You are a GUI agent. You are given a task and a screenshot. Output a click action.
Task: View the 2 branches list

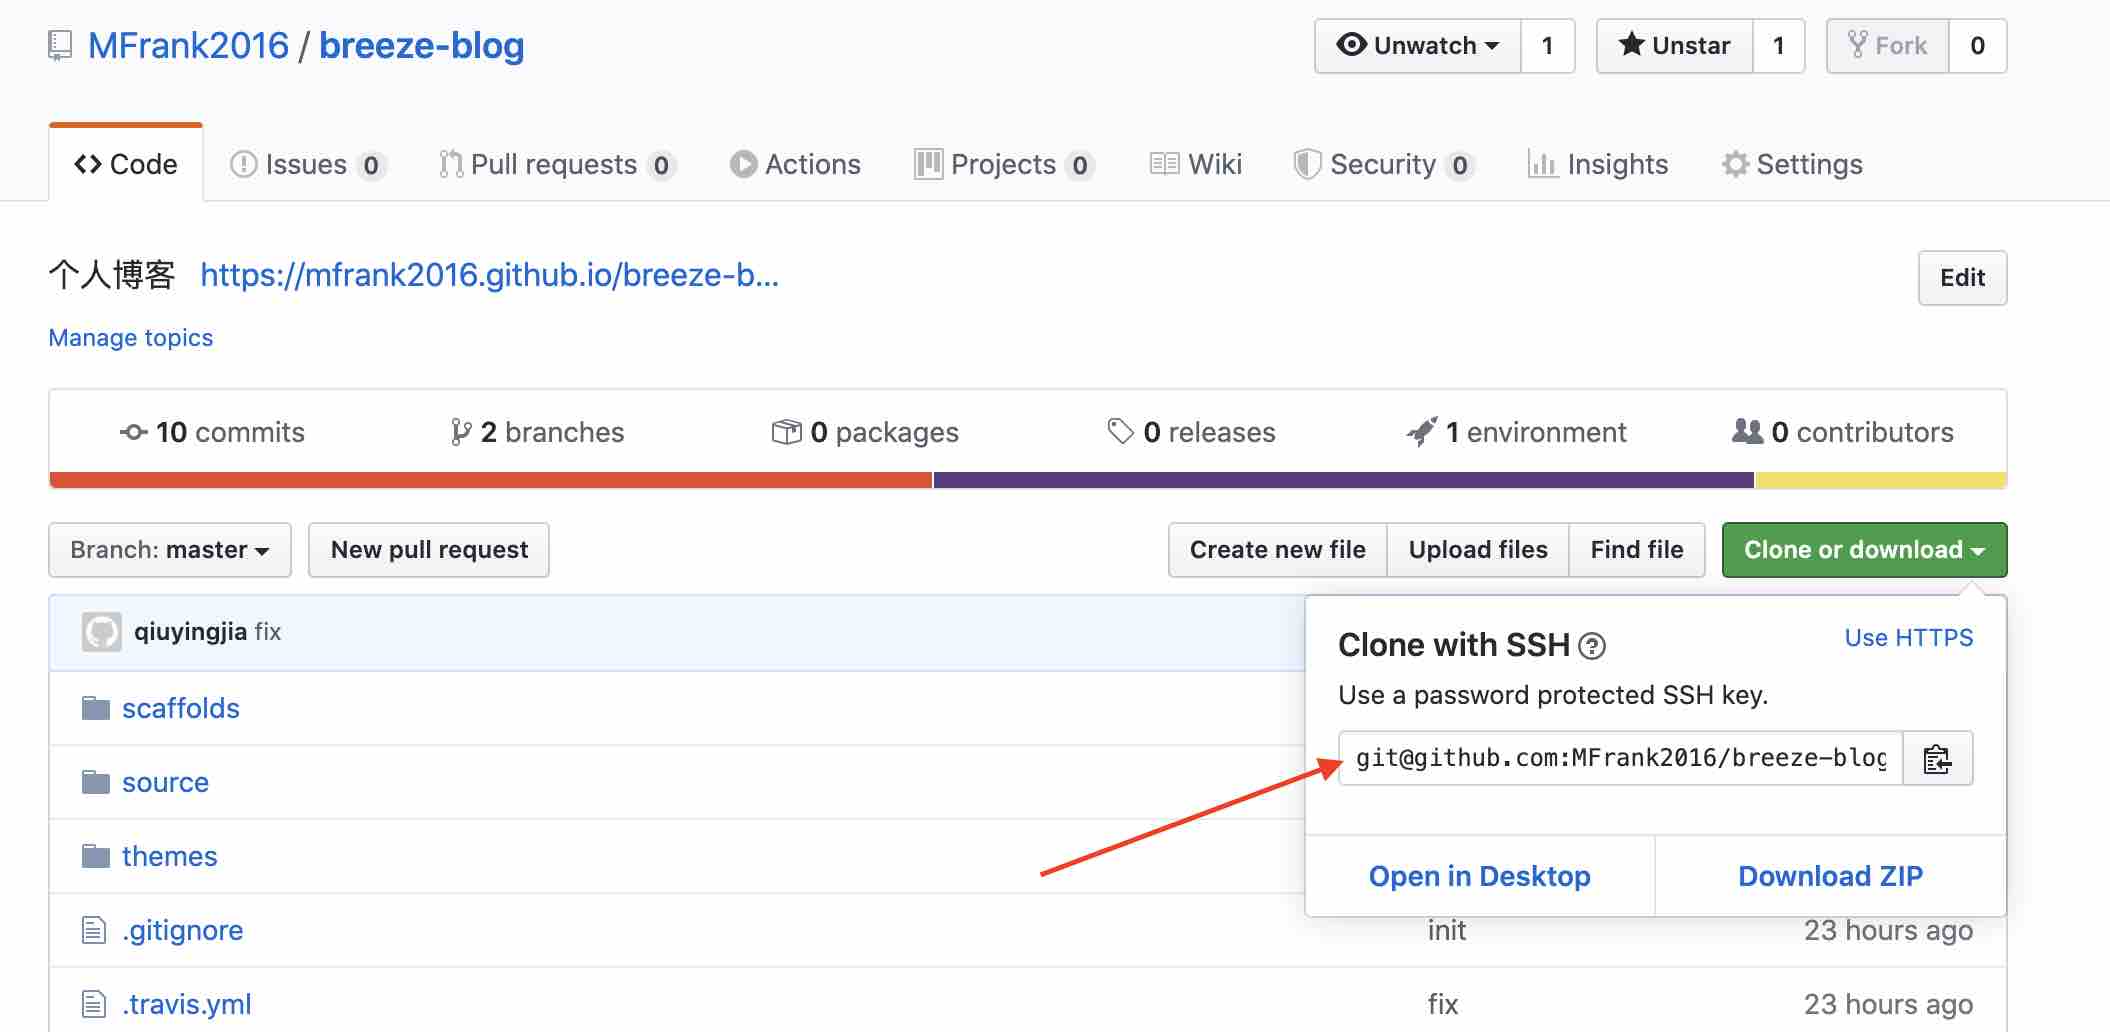click(x=538, y=432)
